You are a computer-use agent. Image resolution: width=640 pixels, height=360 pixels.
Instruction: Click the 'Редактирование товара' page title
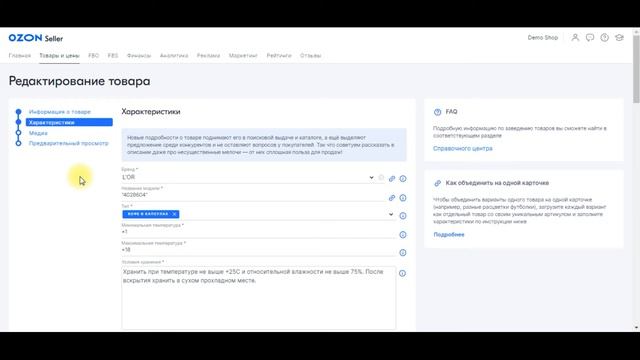pyautogui.click(x=80, y=81)
